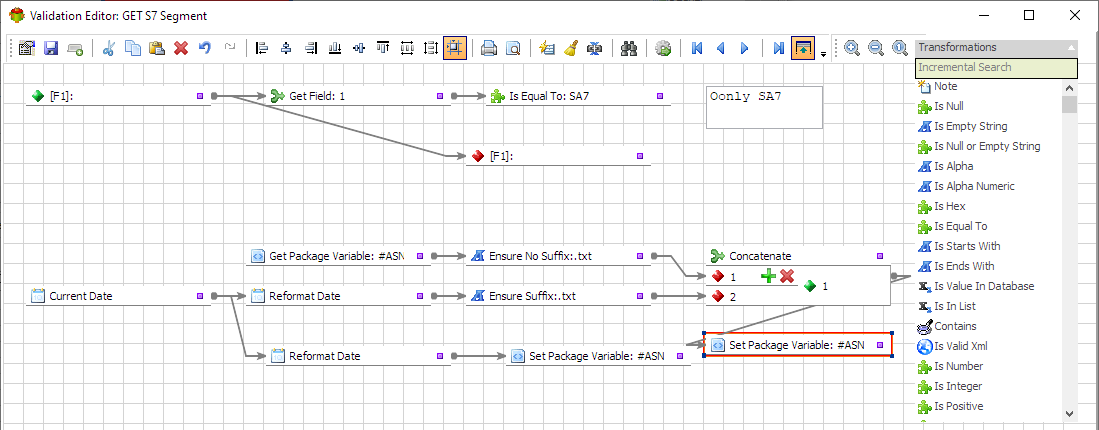Viewport: 1099px width, 430px height.
Task: Select Is Alpha Numeric transformation
Action: point(974,186)
